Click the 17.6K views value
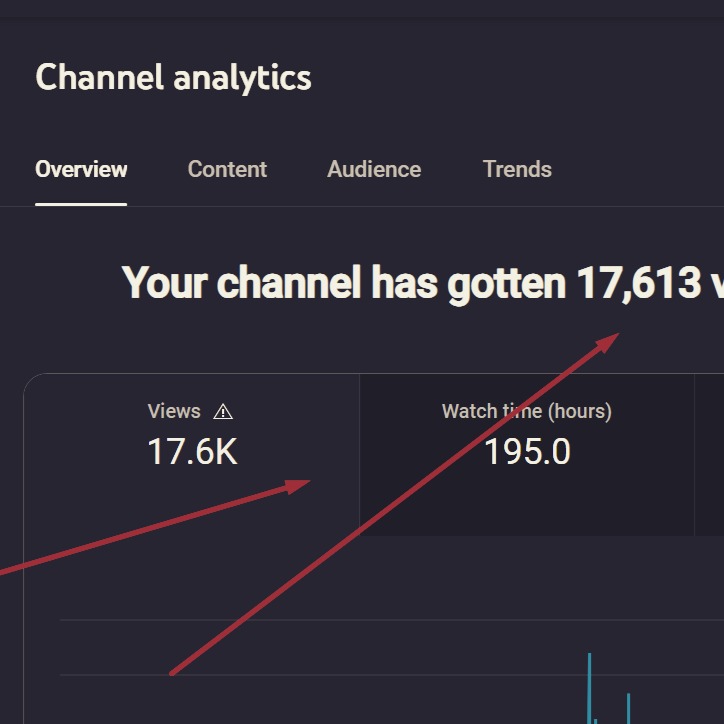The image size is (724, 724). (x=193, y=452)
